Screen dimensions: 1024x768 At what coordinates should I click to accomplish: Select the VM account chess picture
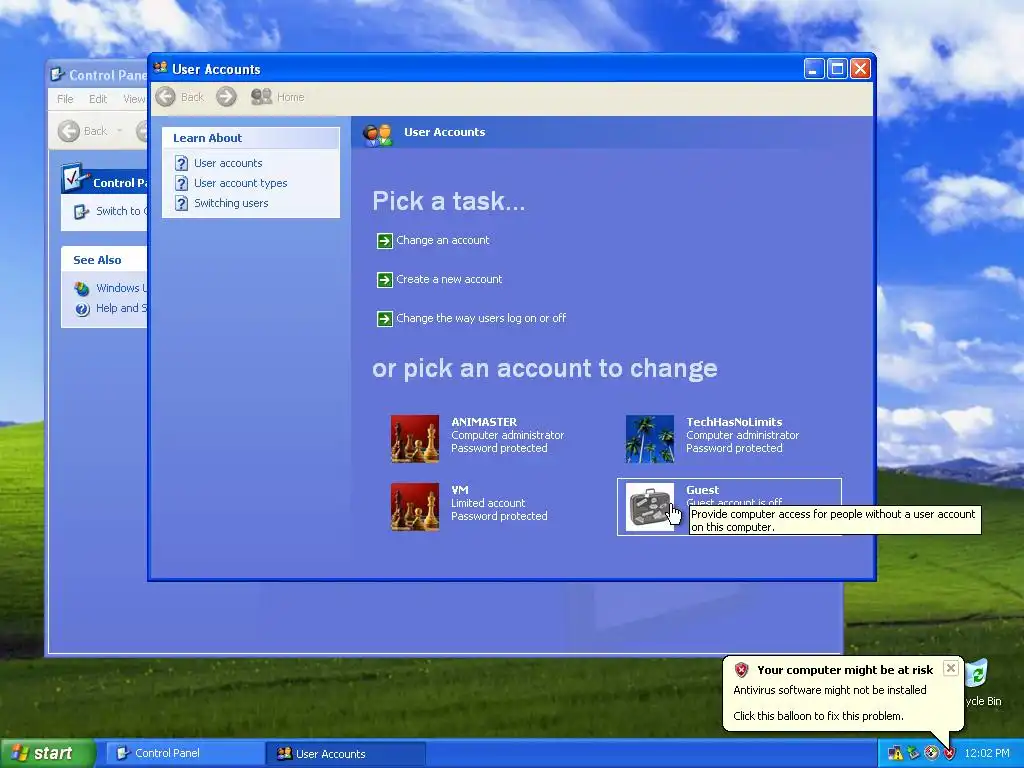[415, 507]
